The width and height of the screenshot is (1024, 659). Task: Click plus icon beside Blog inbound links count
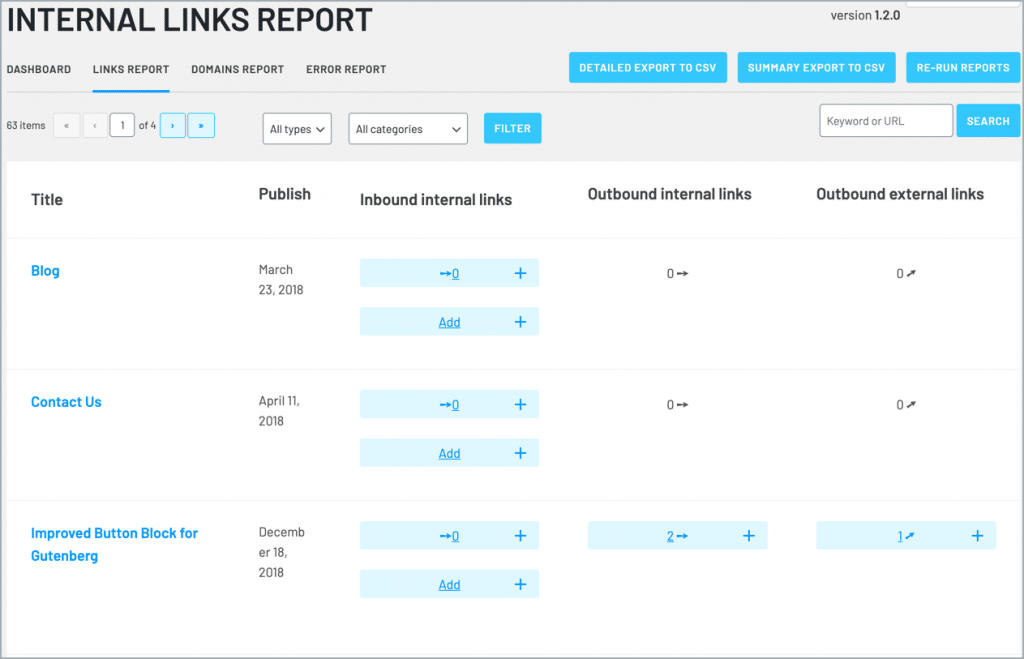click(520, 273)
